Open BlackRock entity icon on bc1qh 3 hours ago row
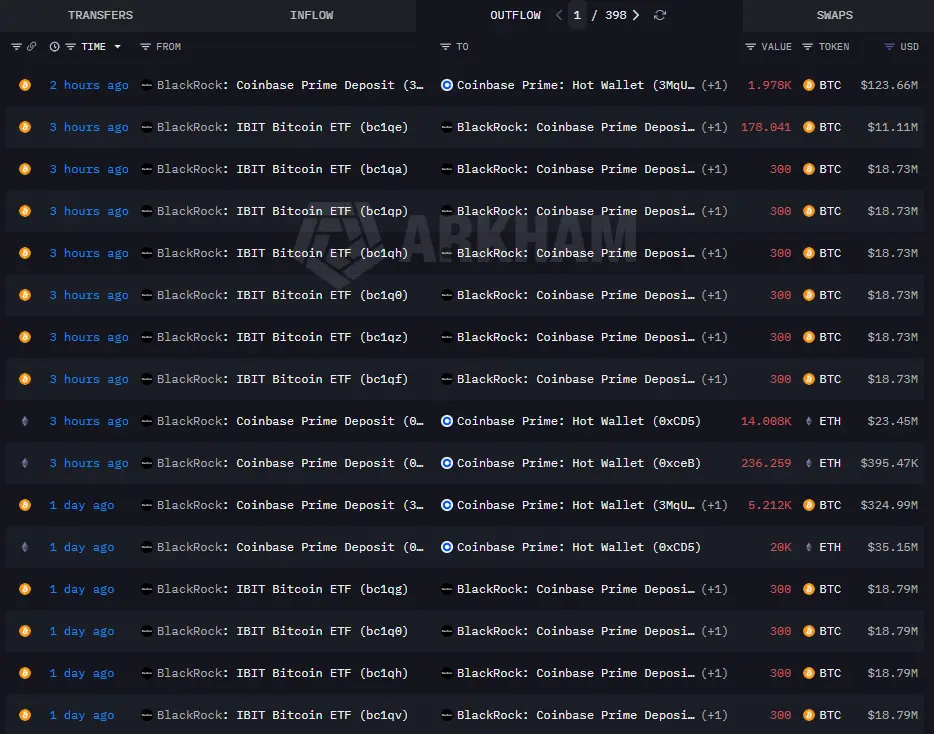This screenshot has height=734, width=934. tap(147, 253)
